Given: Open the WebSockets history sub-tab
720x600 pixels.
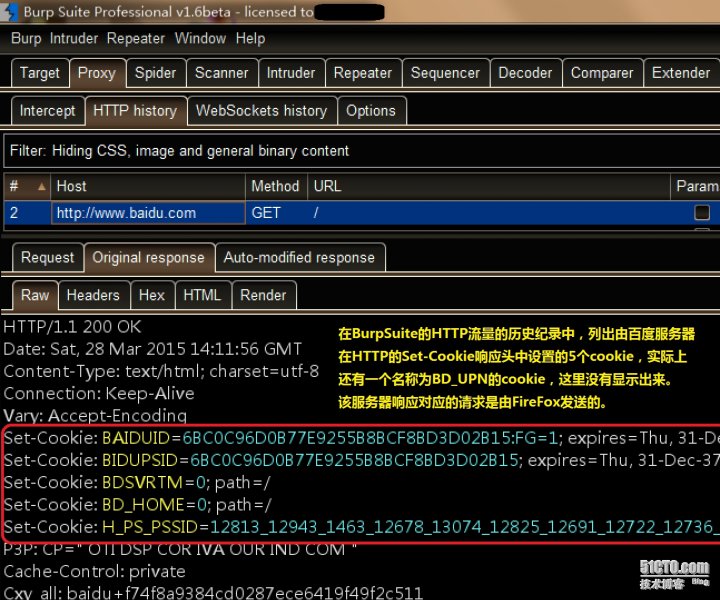Looking at the screenshot, I should click(262, 111).
